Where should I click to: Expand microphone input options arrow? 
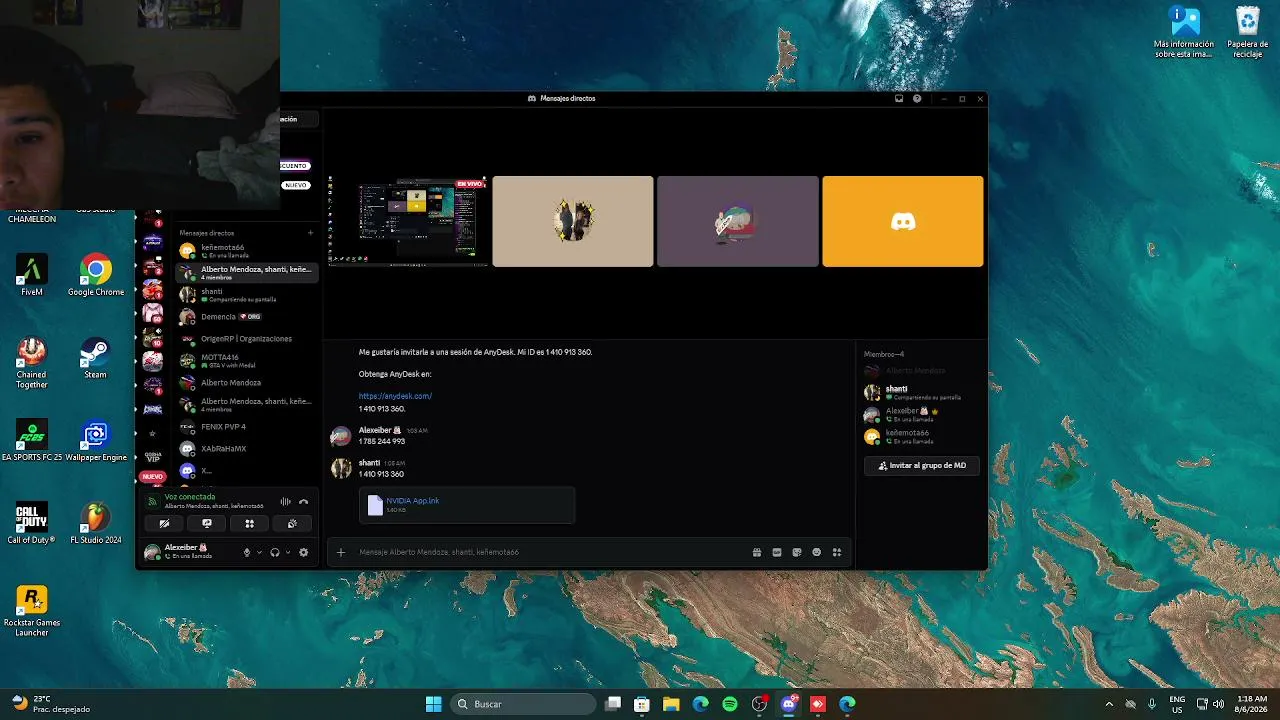[x=259, y=552]
